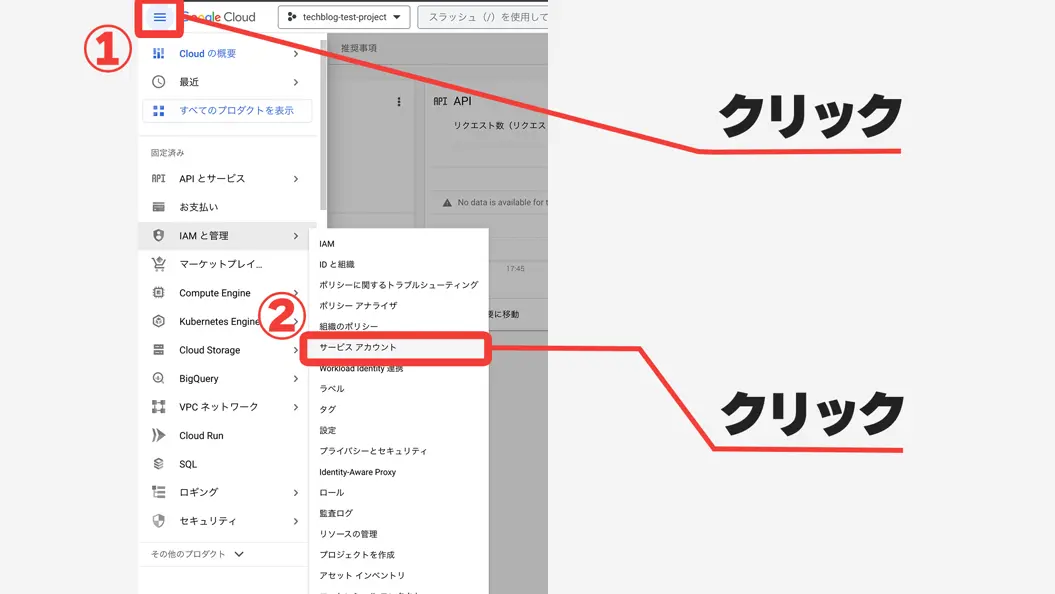This screenshot has height=594, width=1055.
Task: Expand the BigQuery submenu arrow
Action: (x=296, y=379)
